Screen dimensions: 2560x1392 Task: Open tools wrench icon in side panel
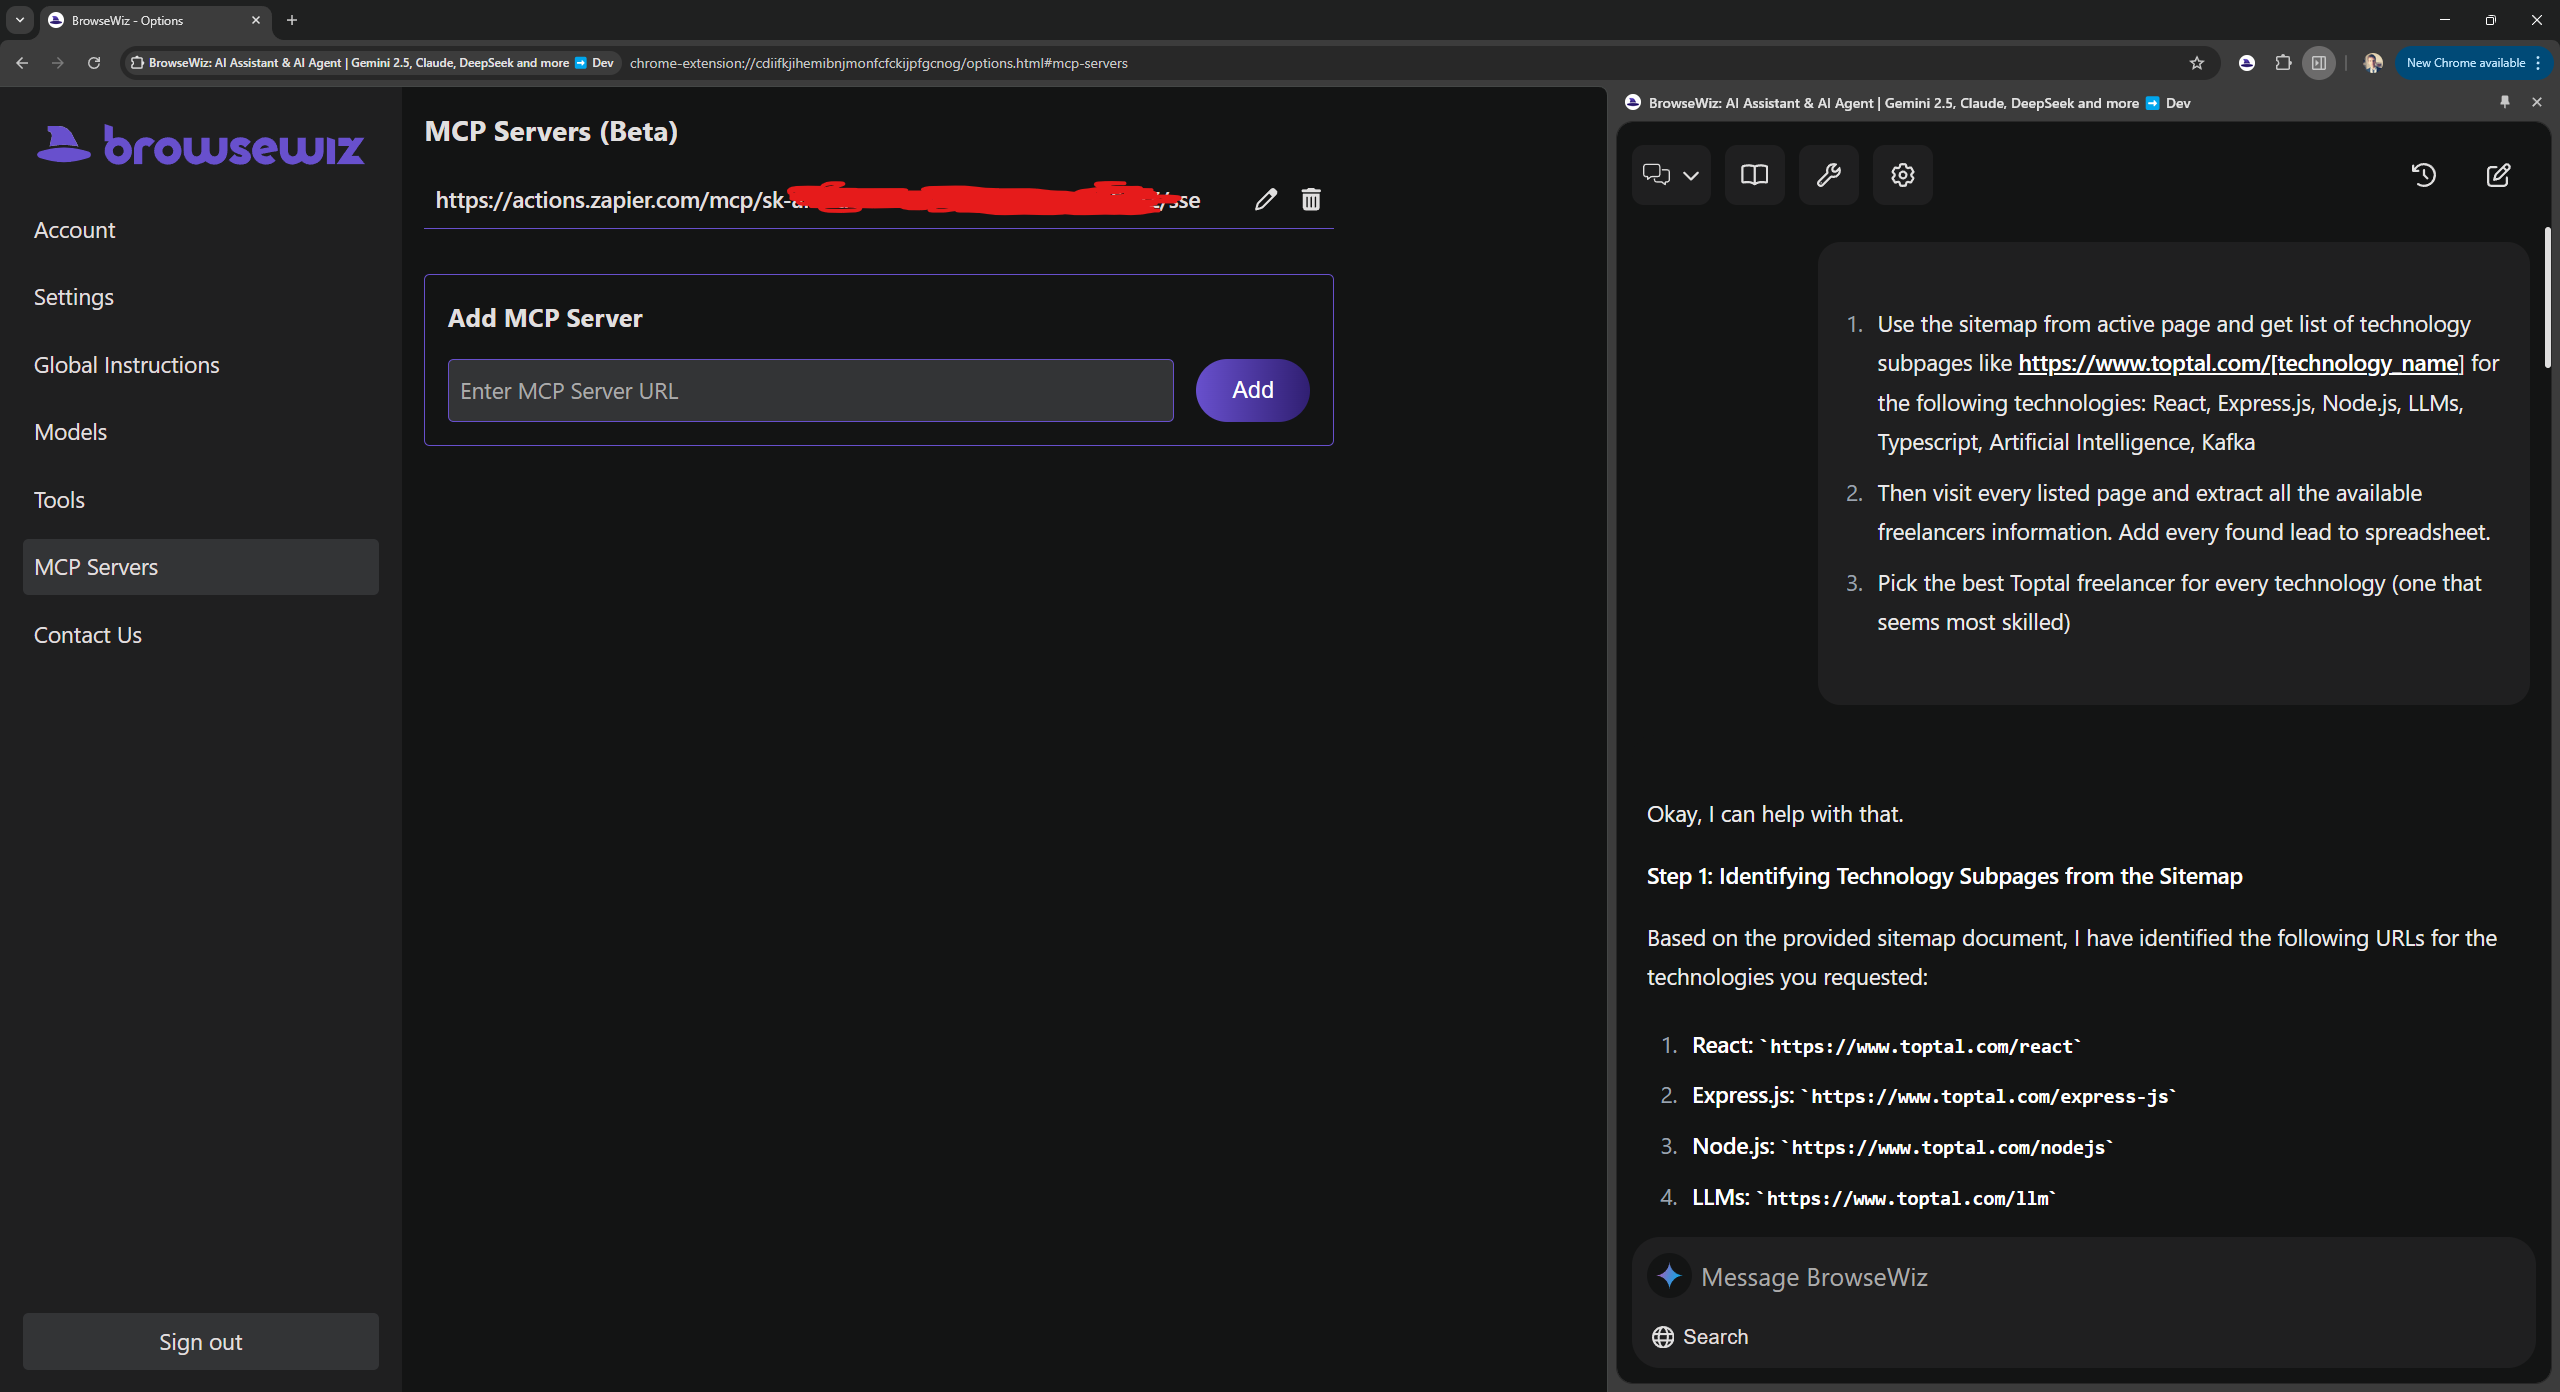click(x=1828, y=175)
